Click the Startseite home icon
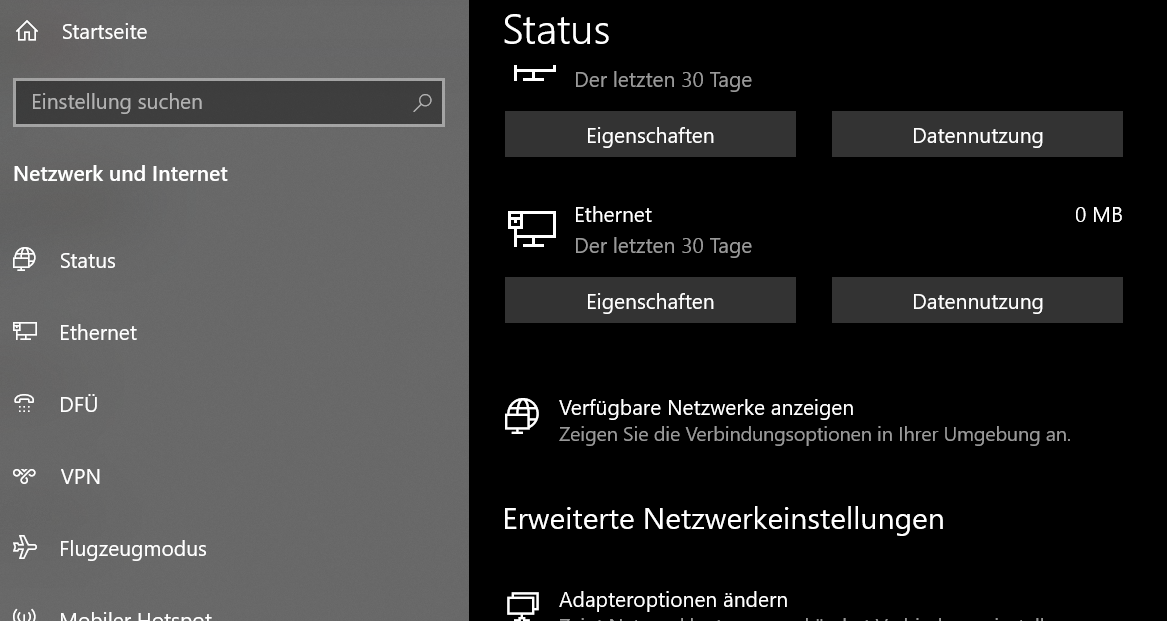 (x=27, y=32)
